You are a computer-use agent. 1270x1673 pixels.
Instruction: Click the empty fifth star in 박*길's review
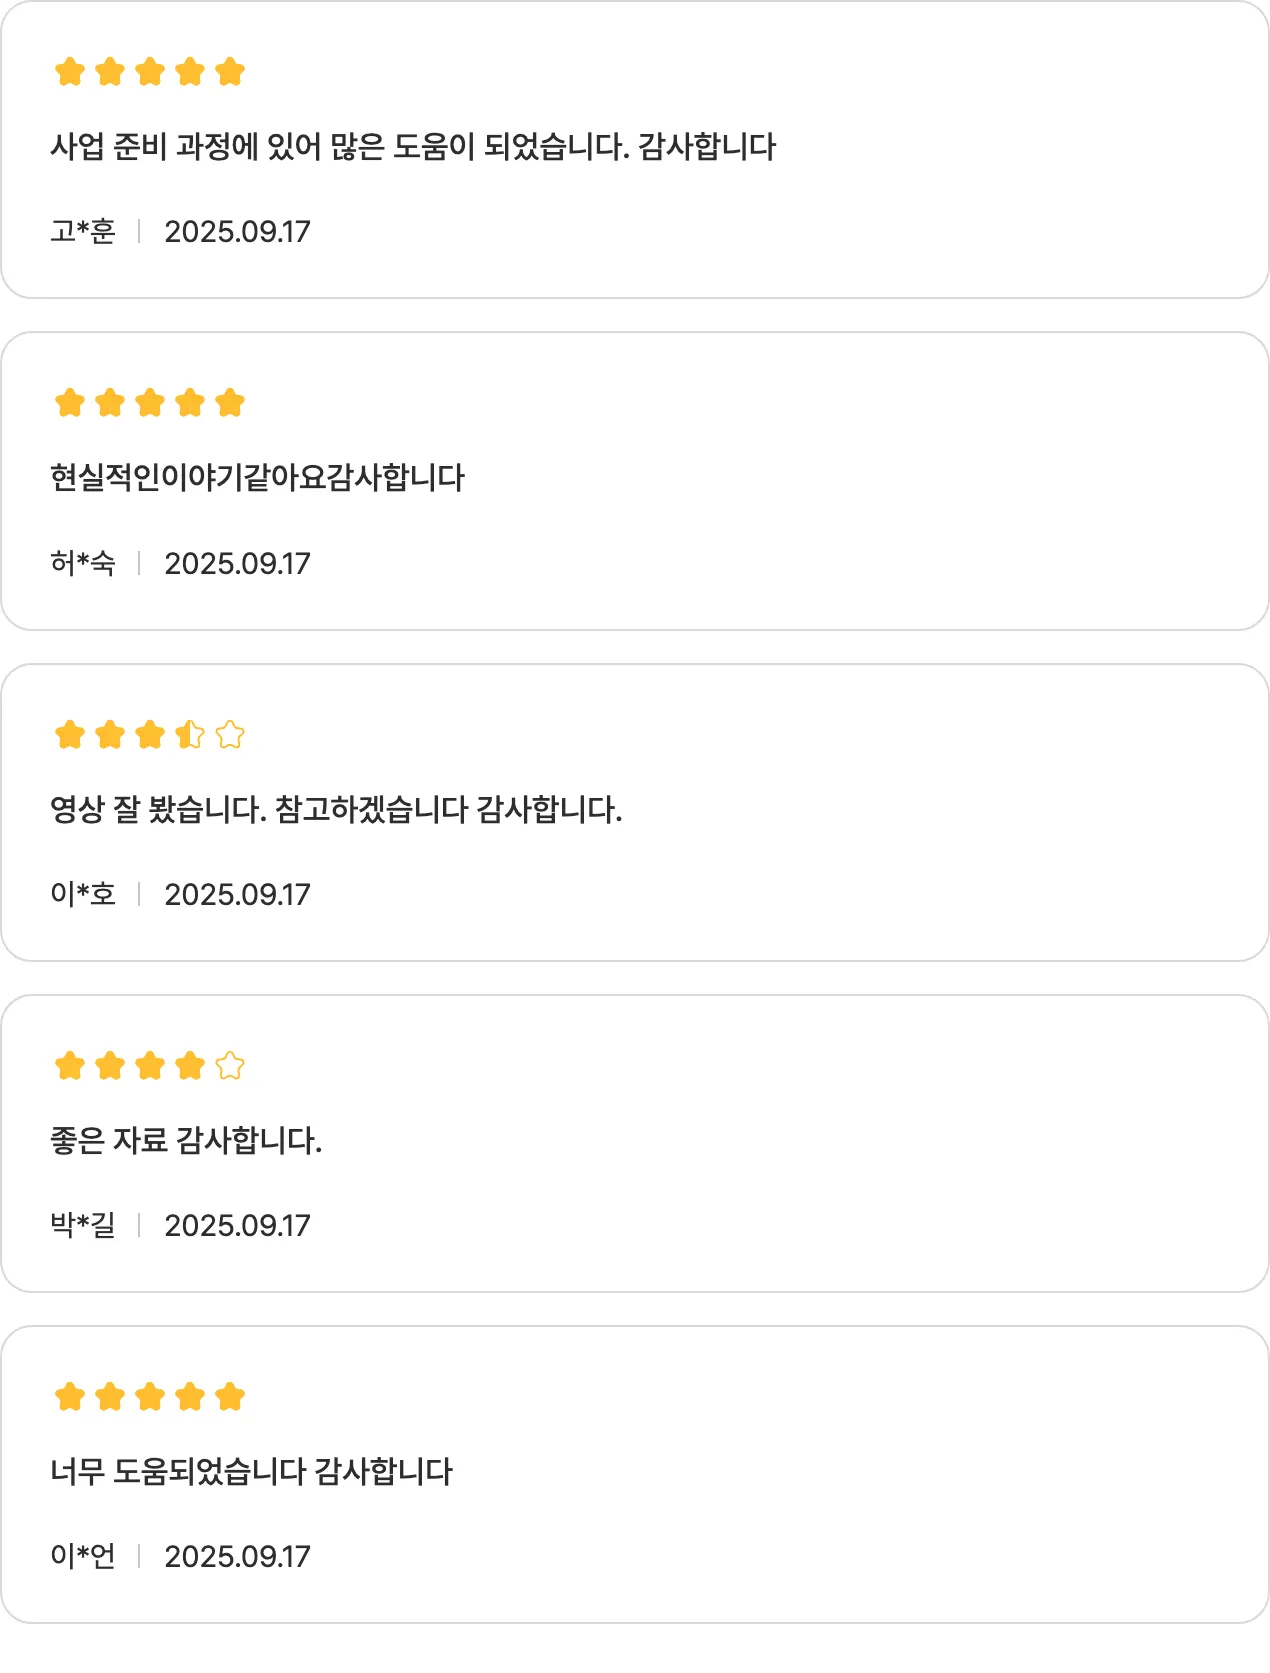tap(230, 1066)
